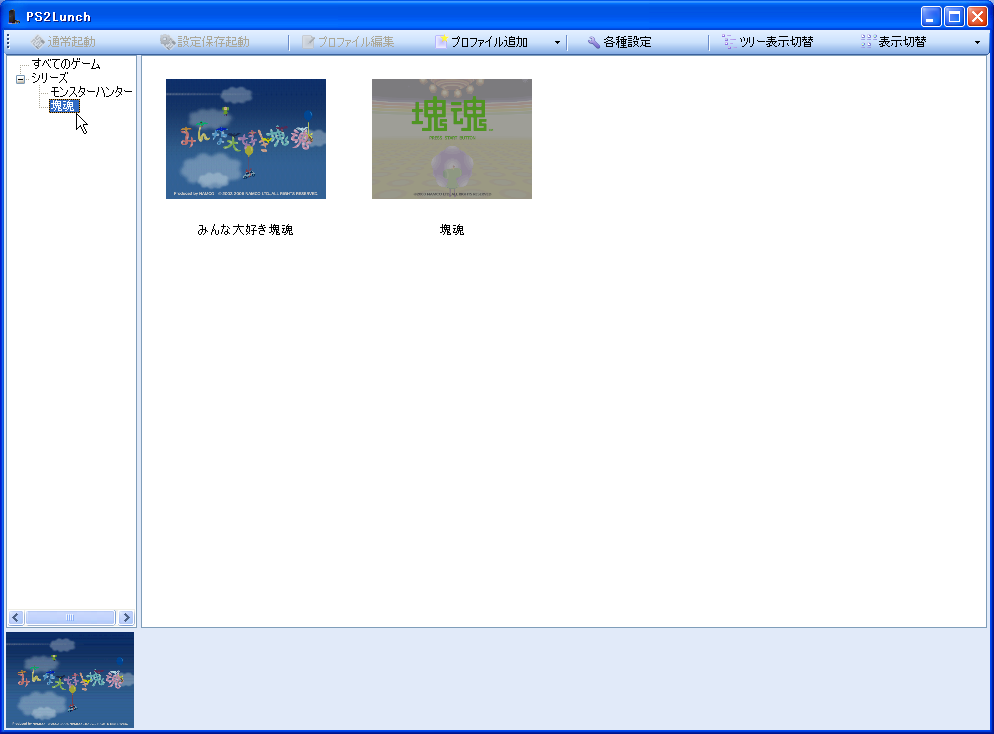Click the preview image at bottom left

click(70, 679)
